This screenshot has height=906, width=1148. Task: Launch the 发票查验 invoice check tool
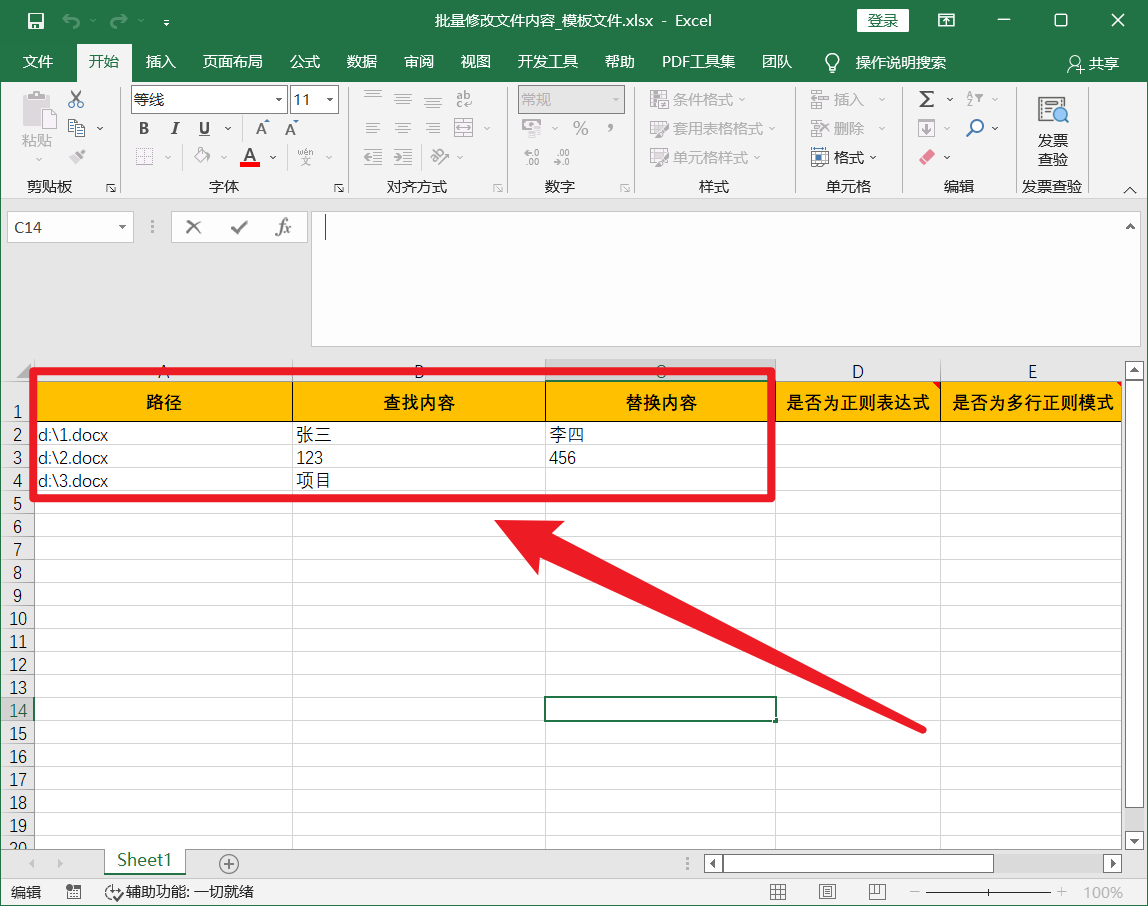click(x=1052, y=130)
